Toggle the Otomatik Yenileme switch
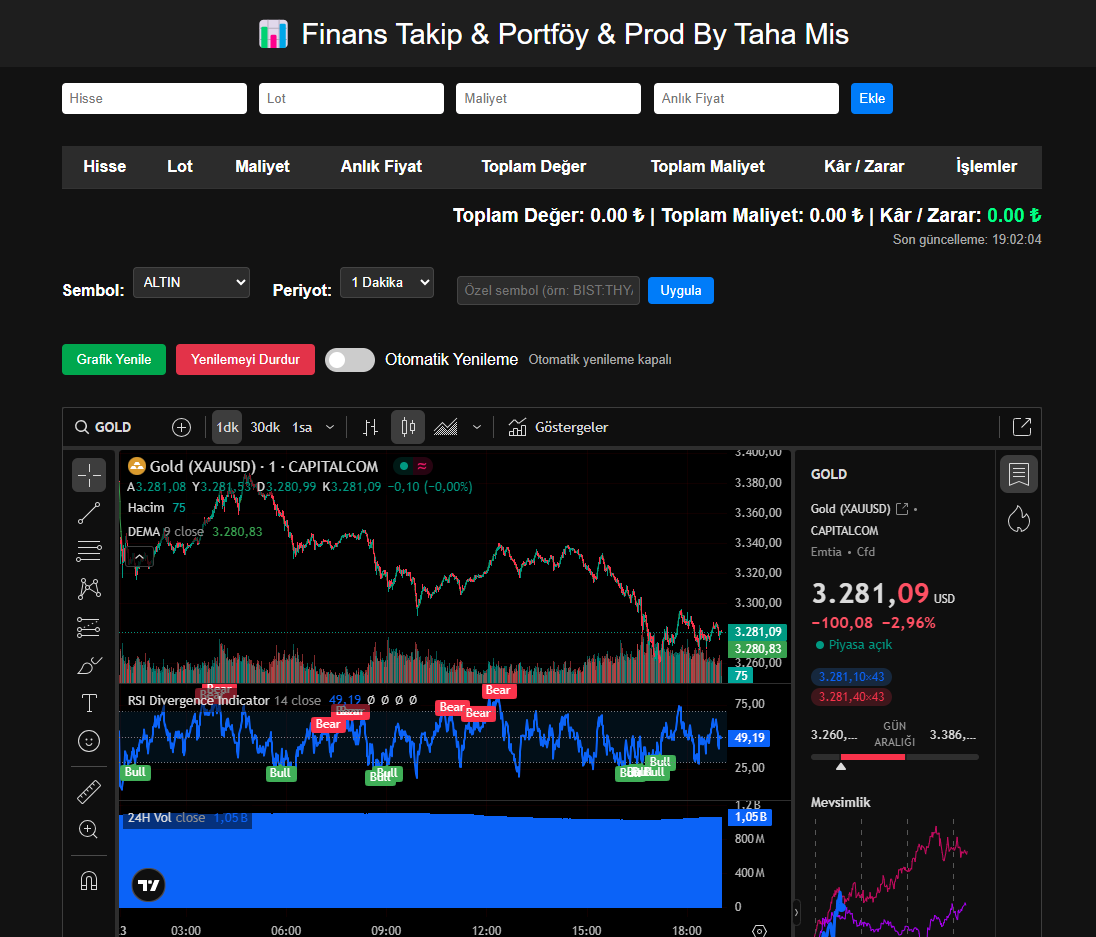1096x937 pixels. coord(350,360)
